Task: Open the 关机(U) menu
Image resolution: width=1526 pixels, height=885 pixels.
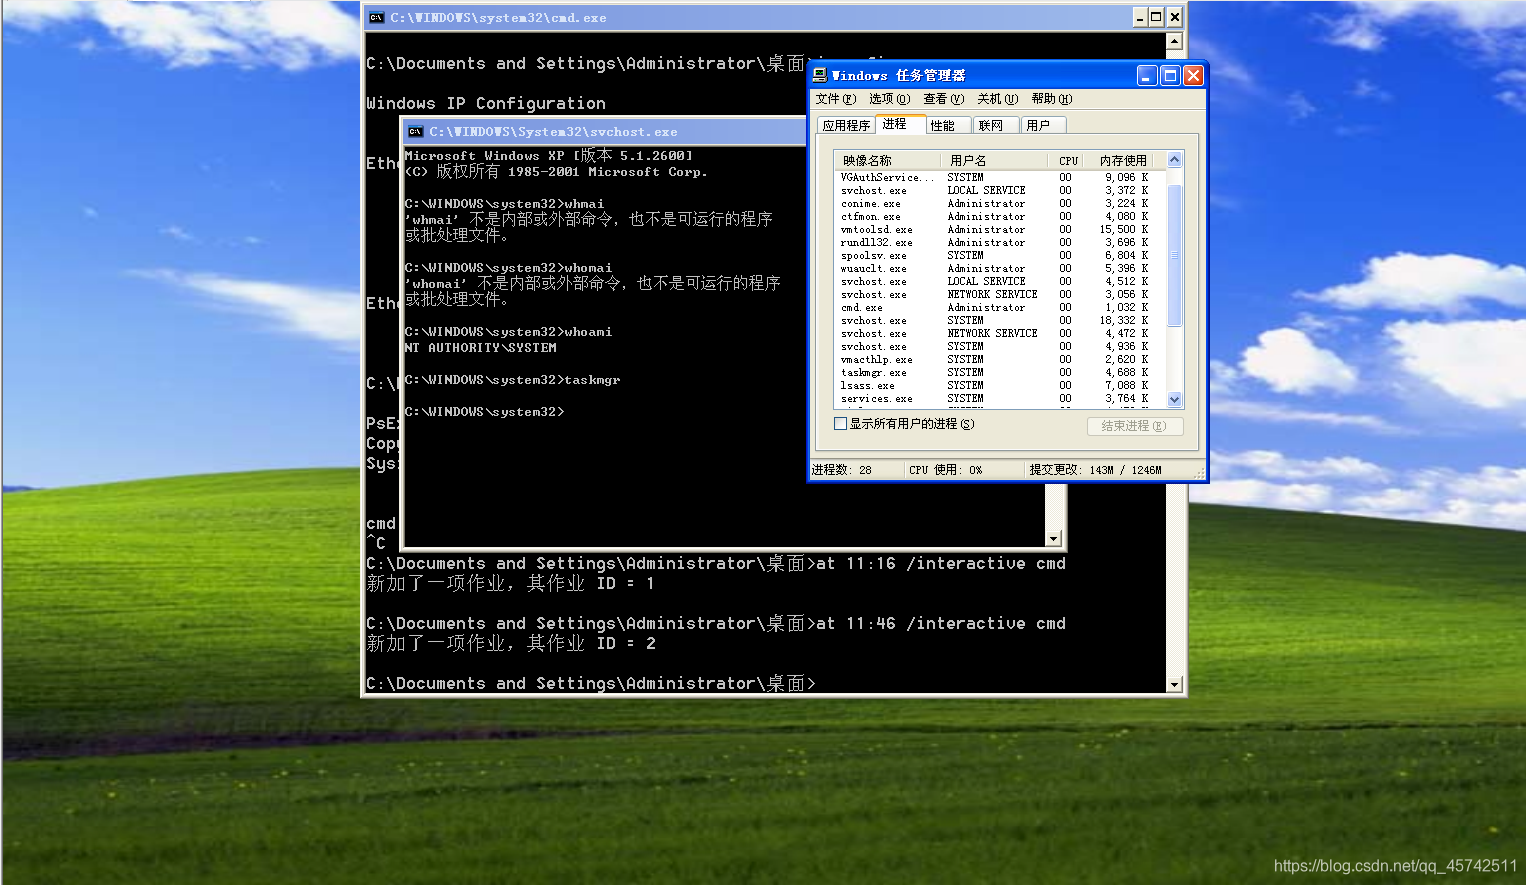Action: (997, 99)
